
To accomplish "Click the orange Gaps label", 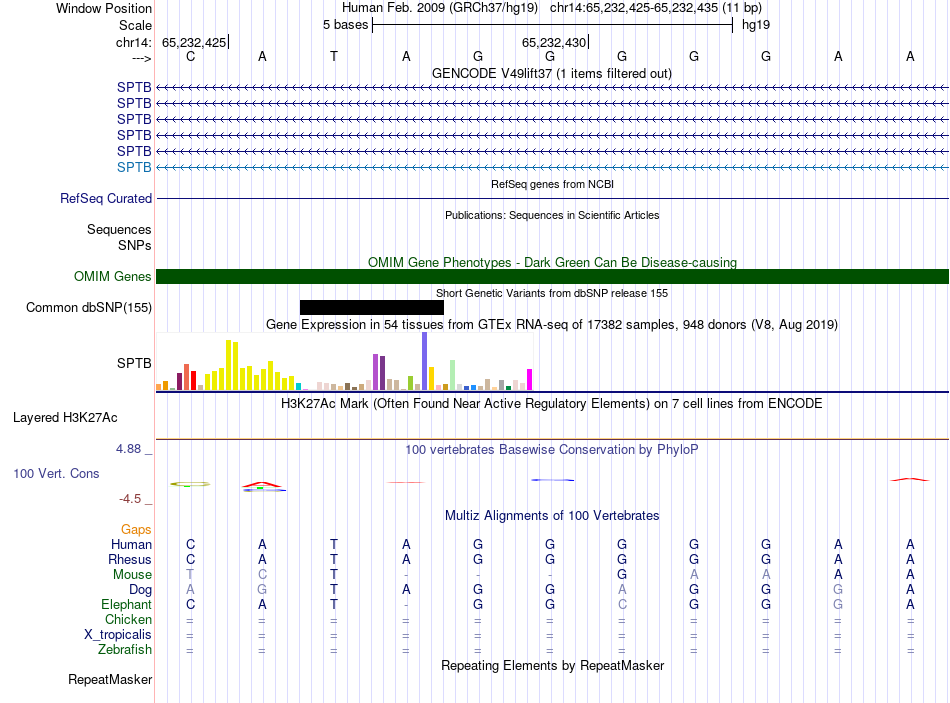I will pyautogui.click(x=136, y=530).
